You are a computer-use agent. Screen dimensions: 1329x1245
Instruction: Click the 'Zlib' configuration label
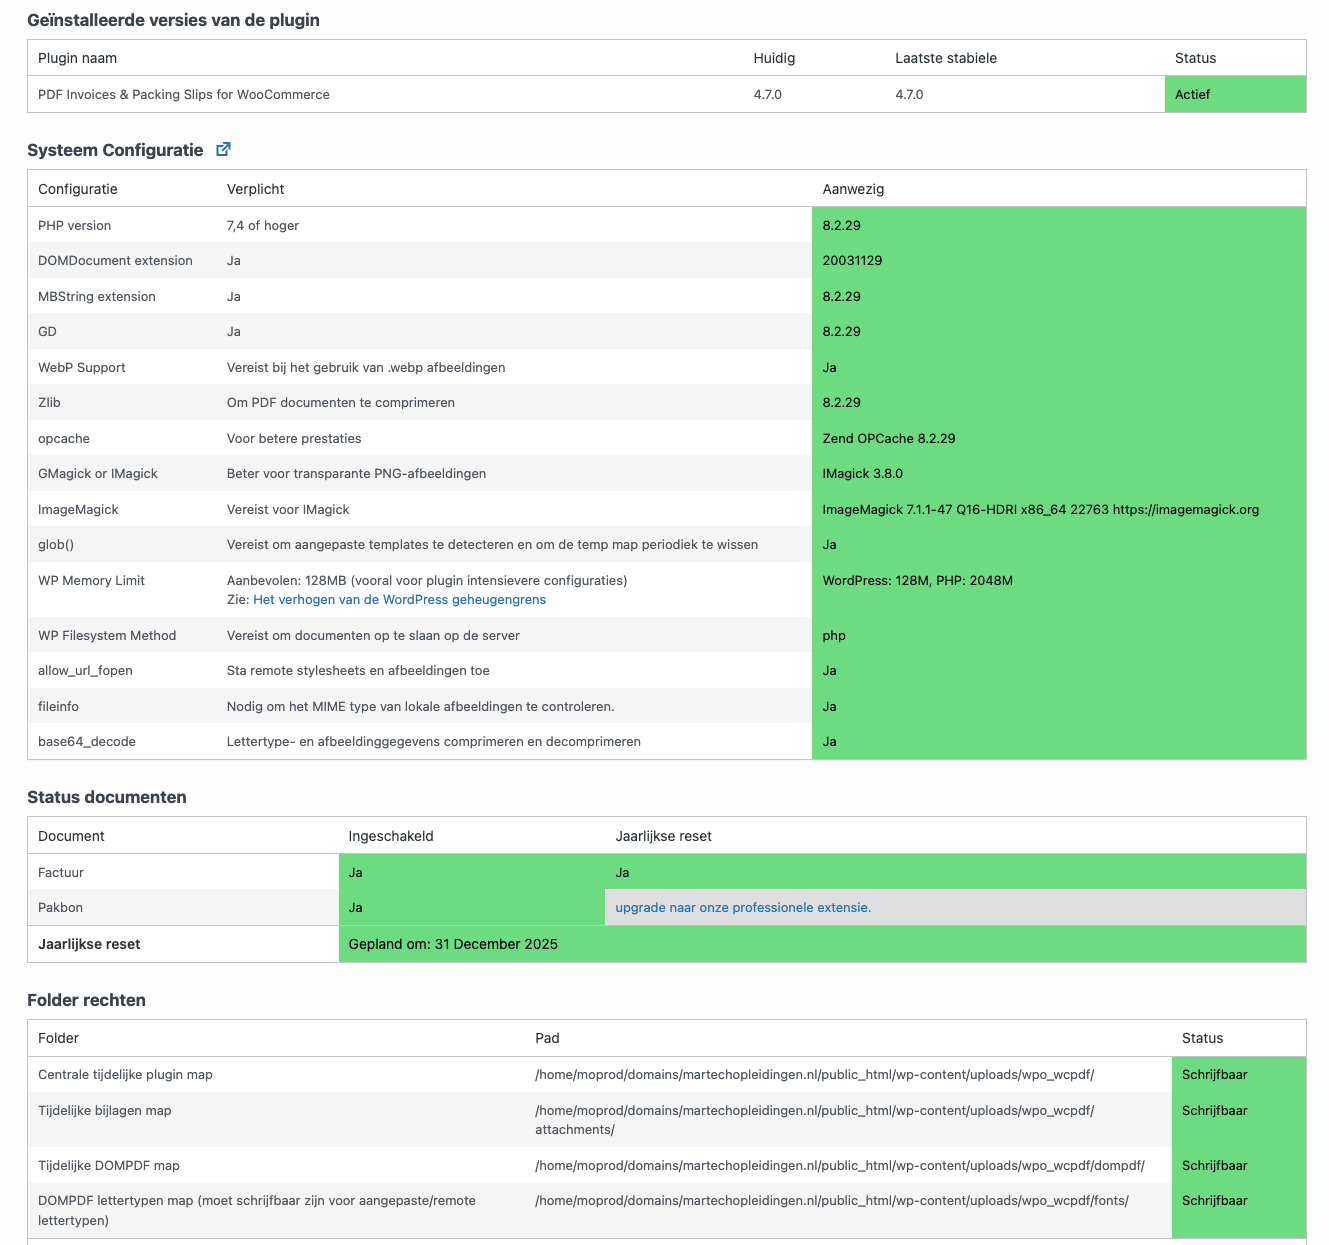point(49,403)
